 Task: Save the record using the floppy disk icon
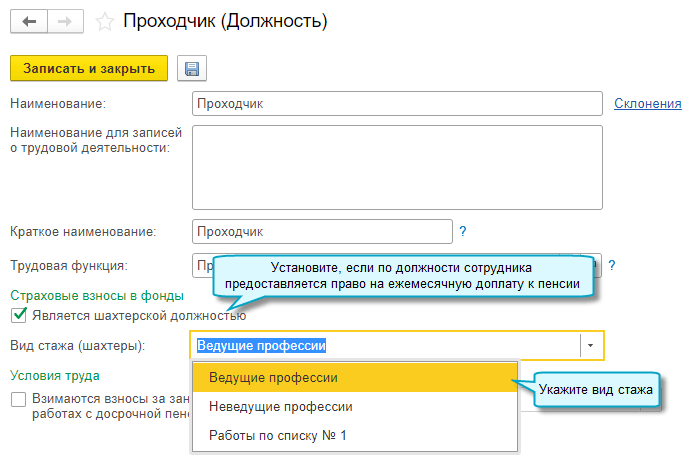point(191,68)
